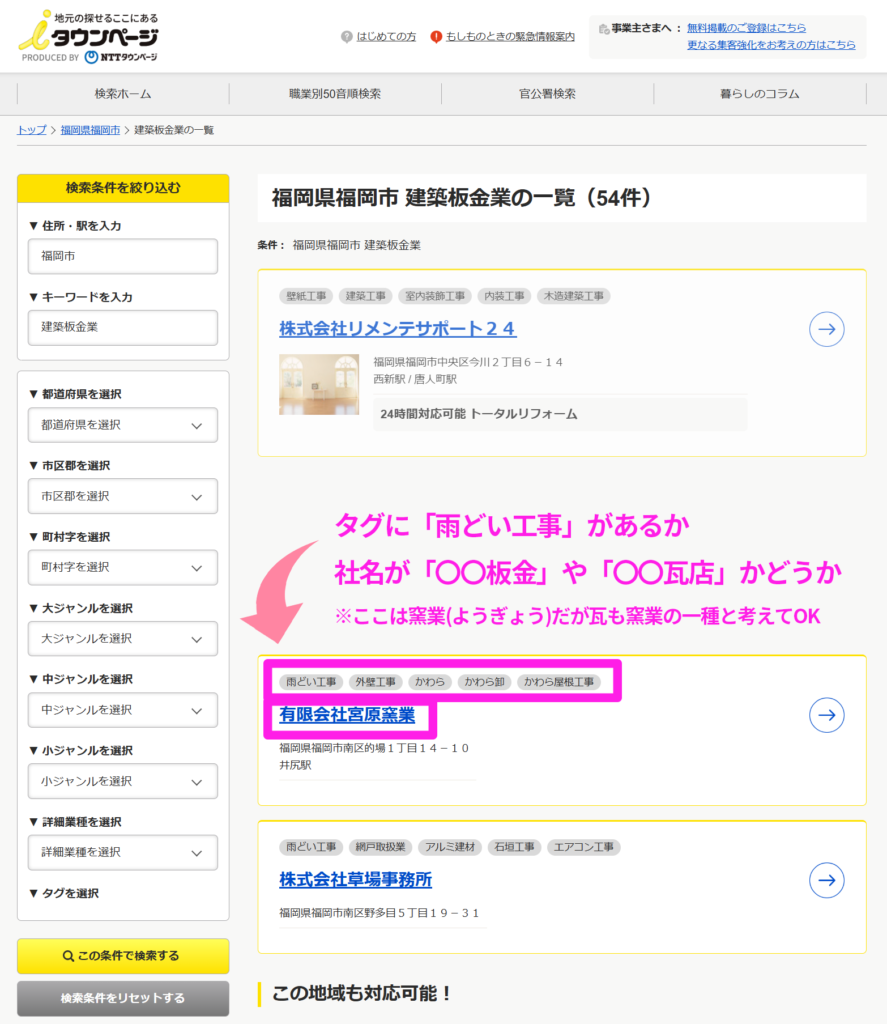Open the 小ジャンルを選択 dropdown

123,781
